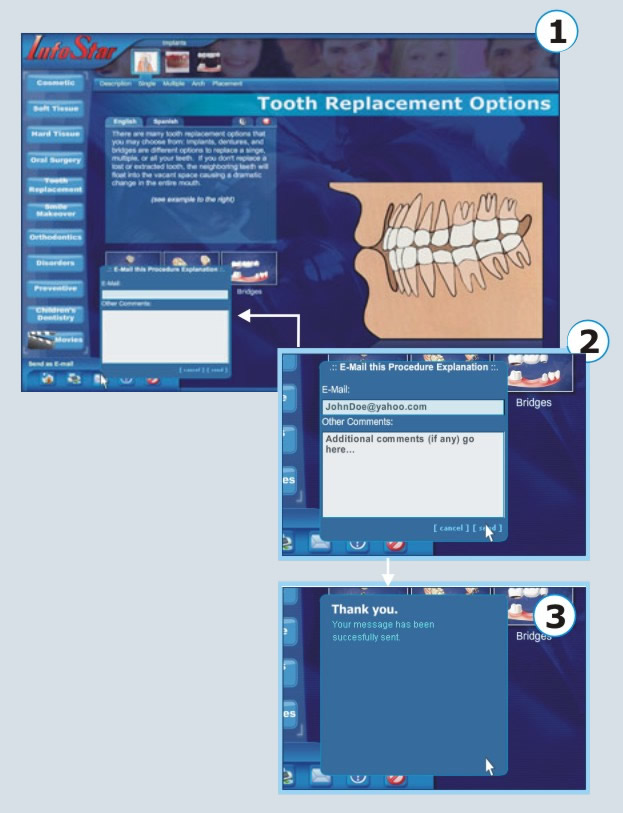Open the Hard Tissue category
The width and height of the screenshot is (623, 813).
(55, 134)
